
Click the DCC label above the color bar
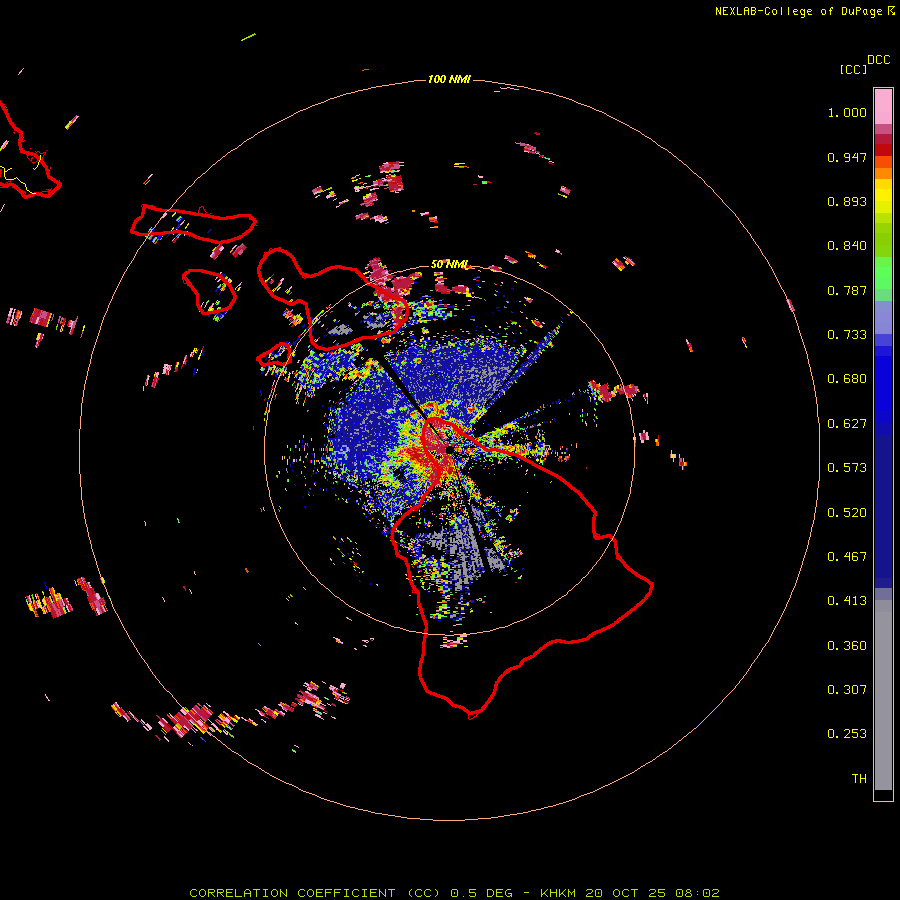[x=879, y=60]
